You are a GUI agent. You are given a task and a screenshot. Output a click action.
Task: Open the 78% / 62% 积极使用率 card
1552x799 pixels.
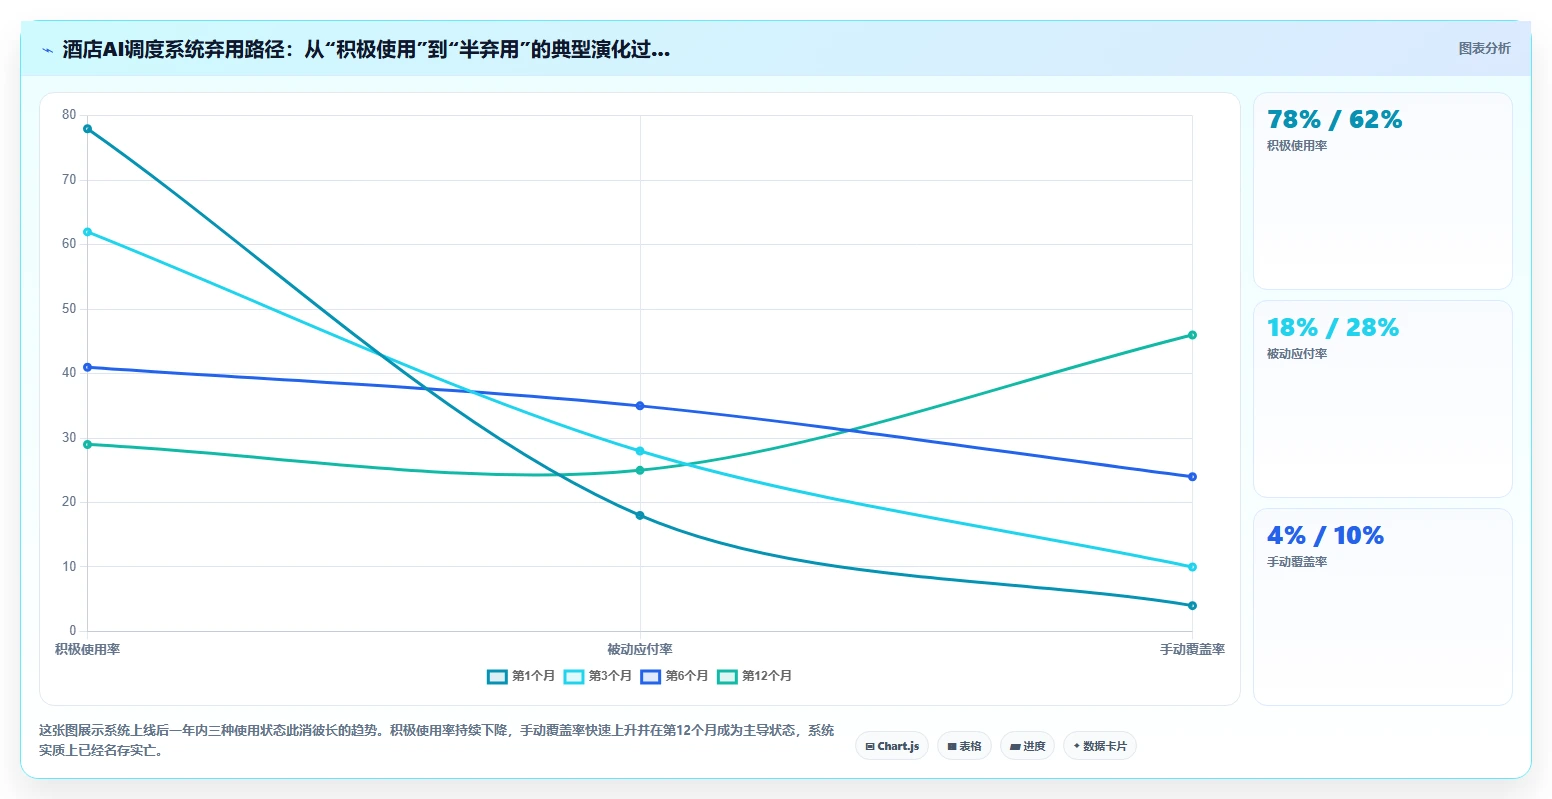(x=1382, y=191)
